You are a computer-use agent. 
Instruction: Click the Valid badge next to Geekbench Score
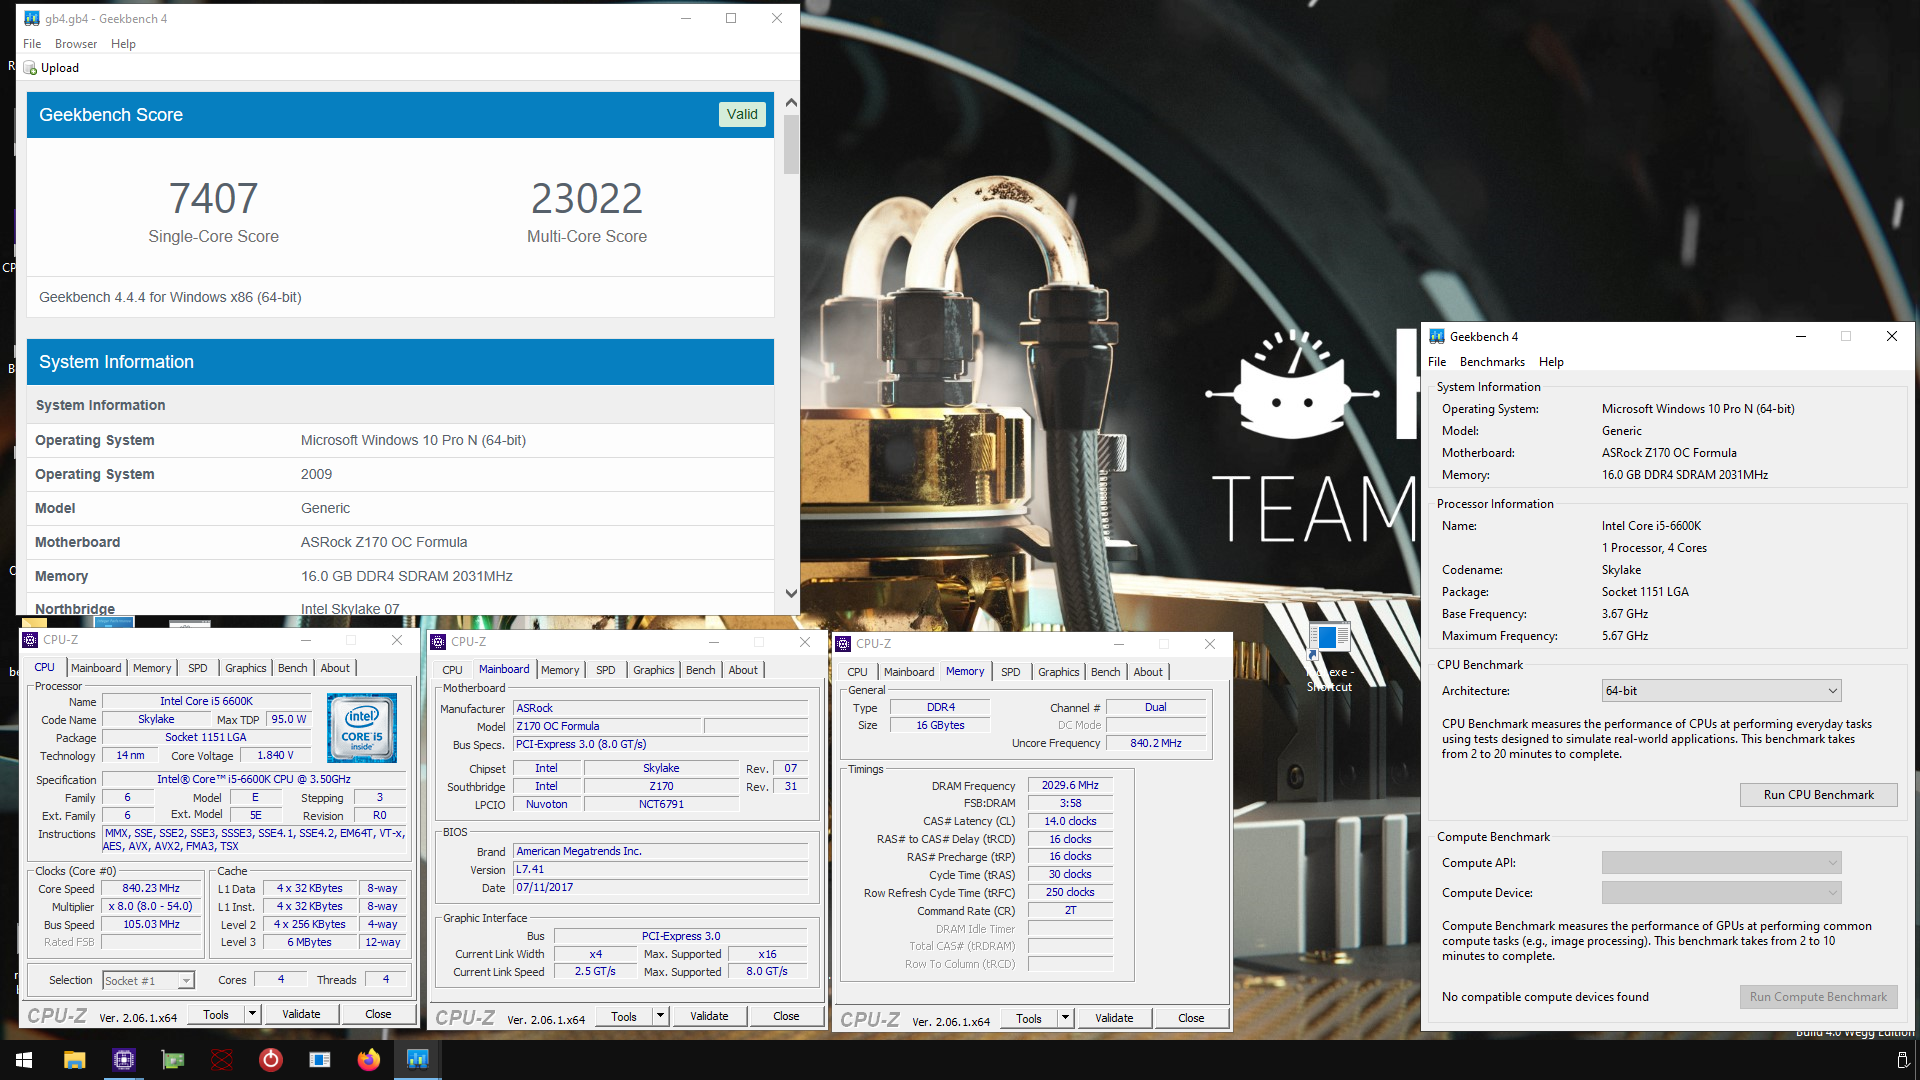pyautogui.click(x=742, y=115)
